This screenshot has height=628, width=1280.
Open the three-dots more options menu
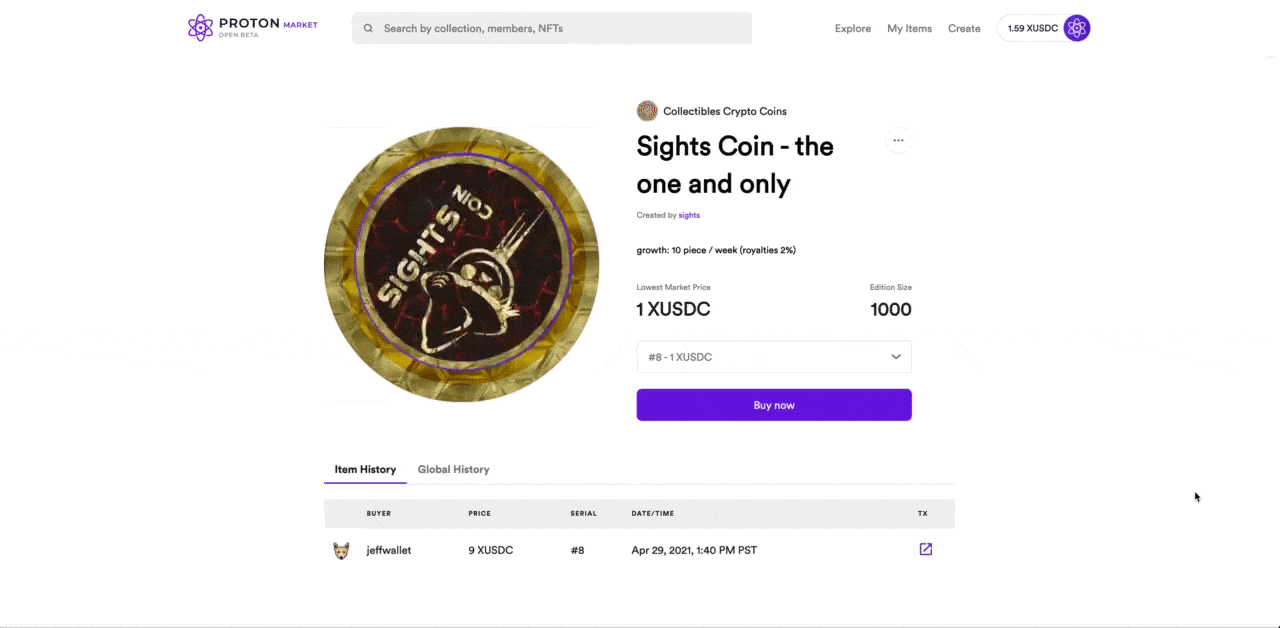898,140
